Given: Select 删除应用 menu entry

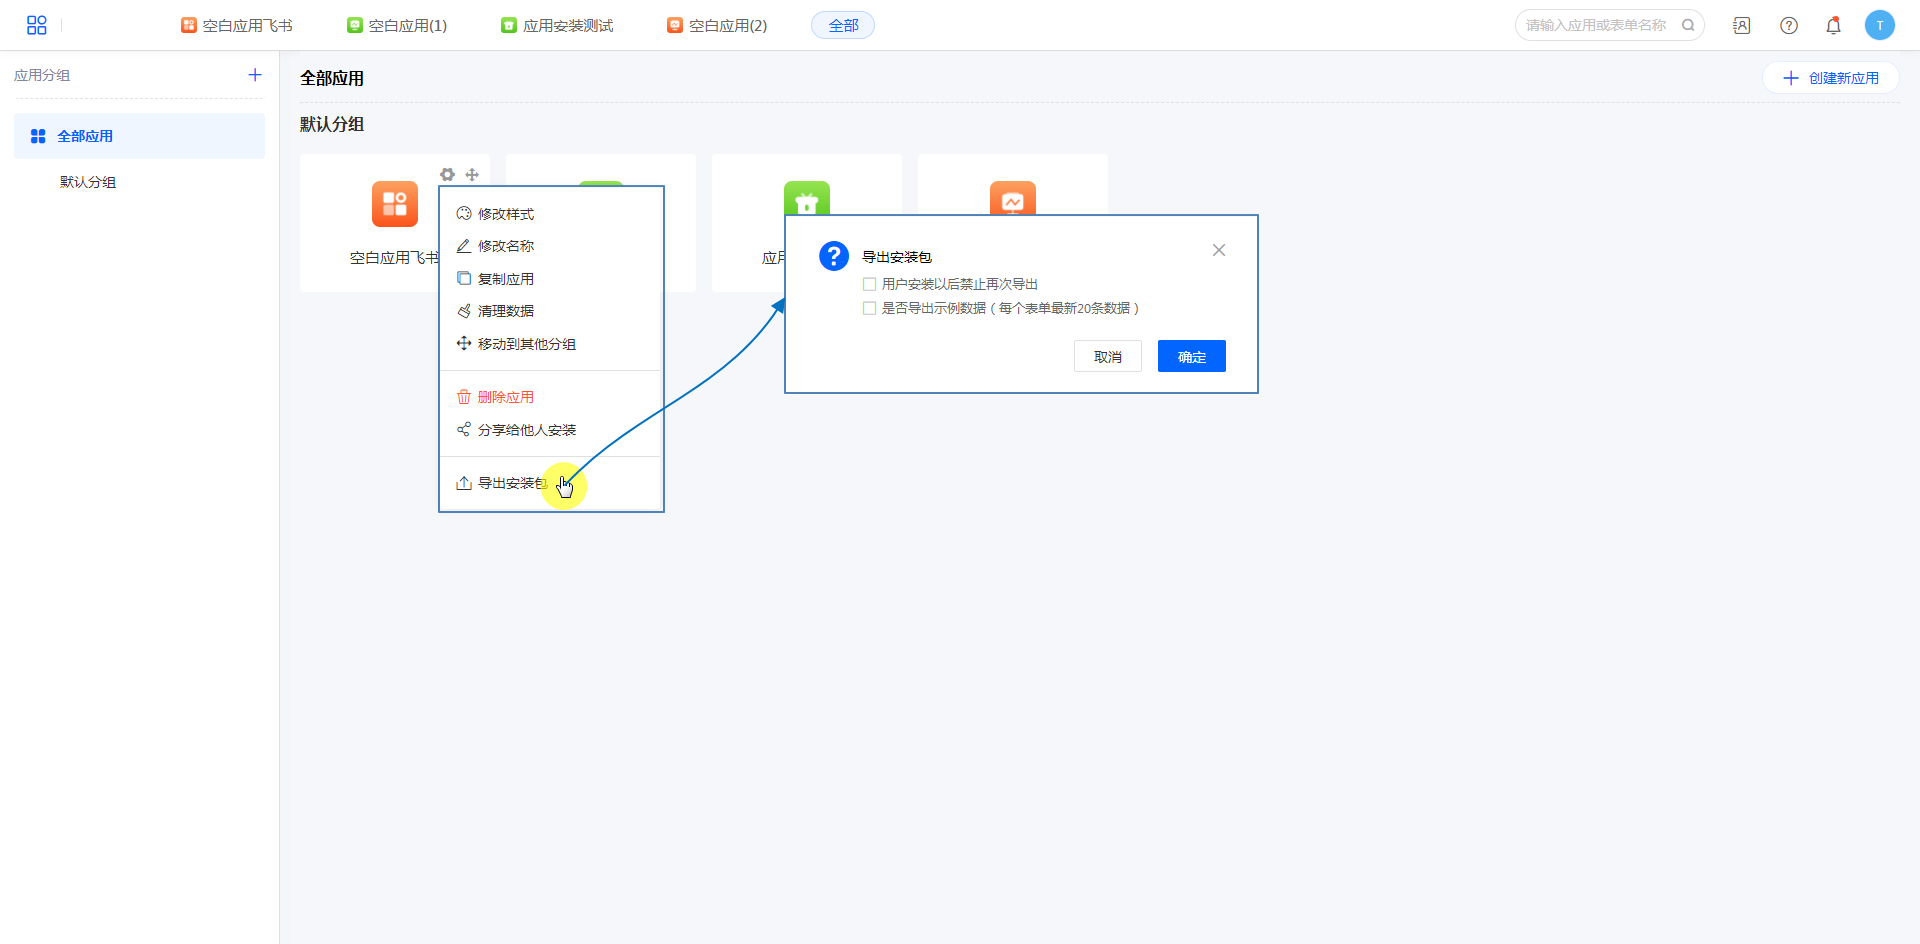Looking at the screenshot, I should point(505,397).
